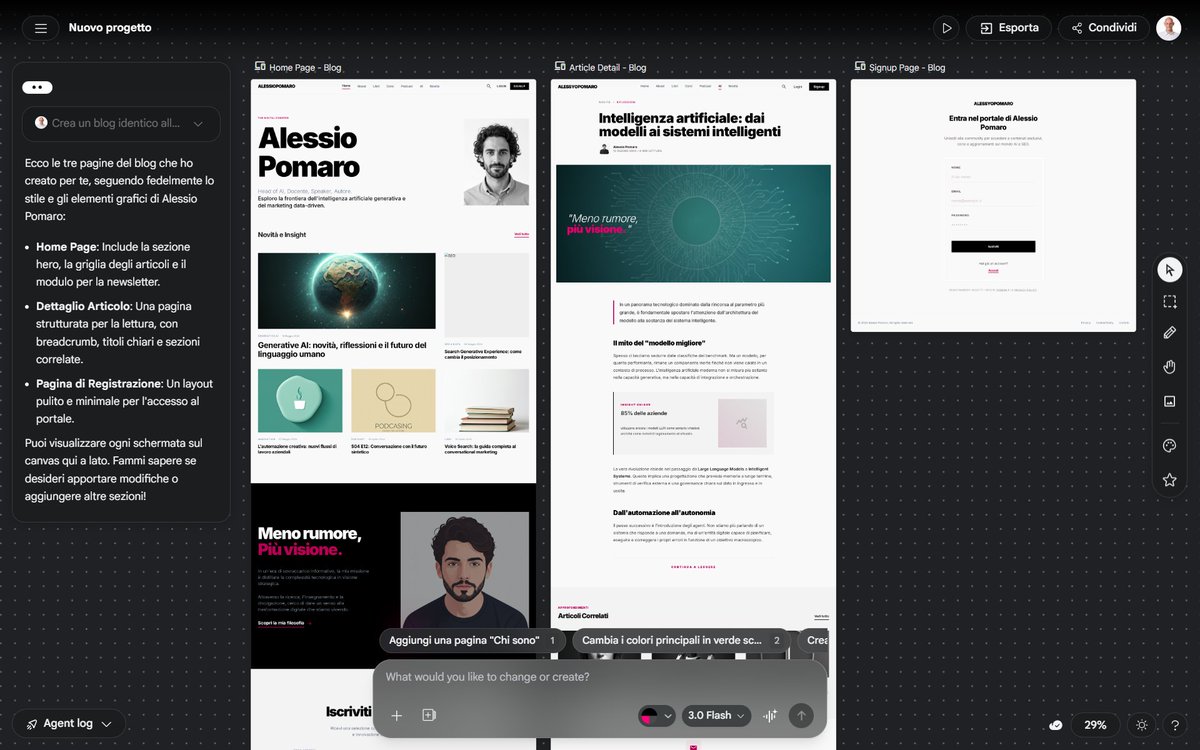The width and height of the screenshot is (1200, 750).
Task: Open the help question mark
Action: tap(1175, 725)
